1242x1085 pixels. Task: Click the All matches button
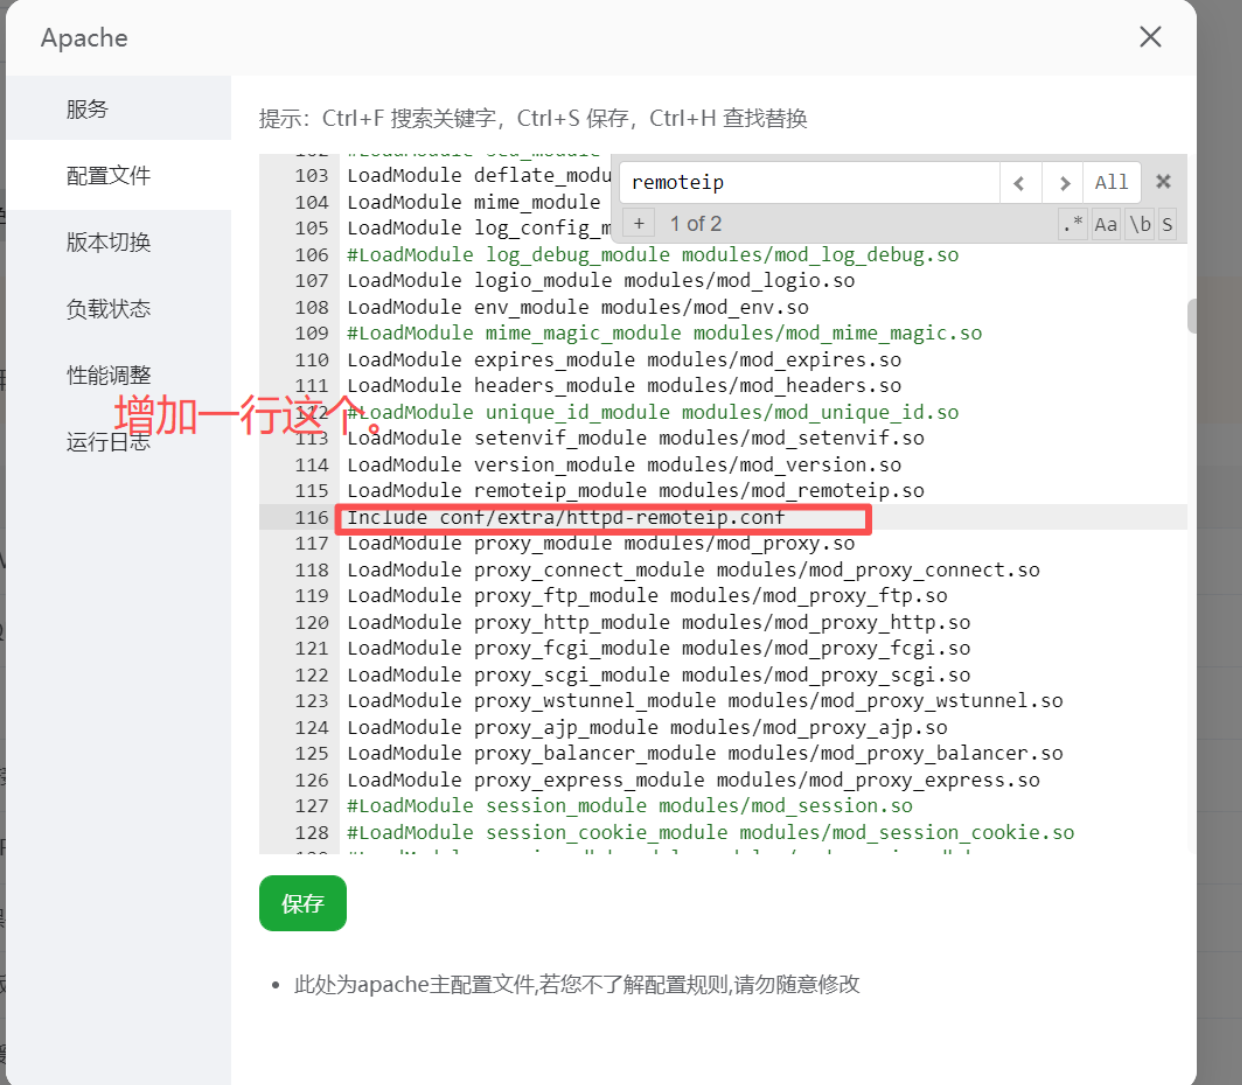pos(1111,183)
